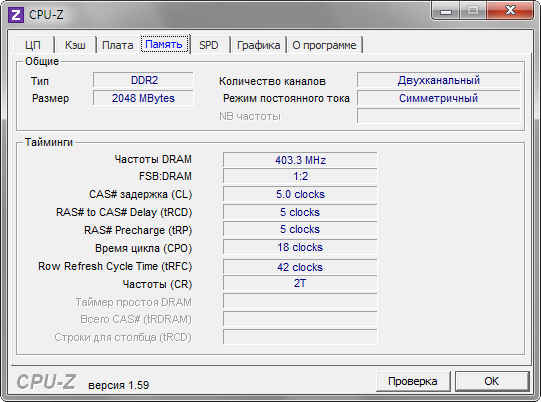
Task: Click the 2048 MBytes size field
Action: (x=143, y=98)
